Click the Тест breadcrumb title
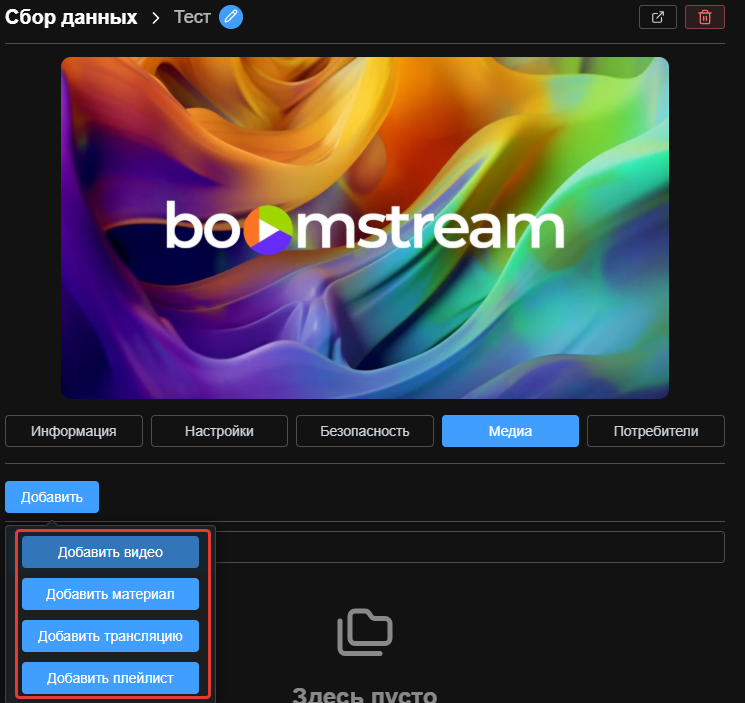745x703 pixels. pyautogui.click(x=192, y=17)
